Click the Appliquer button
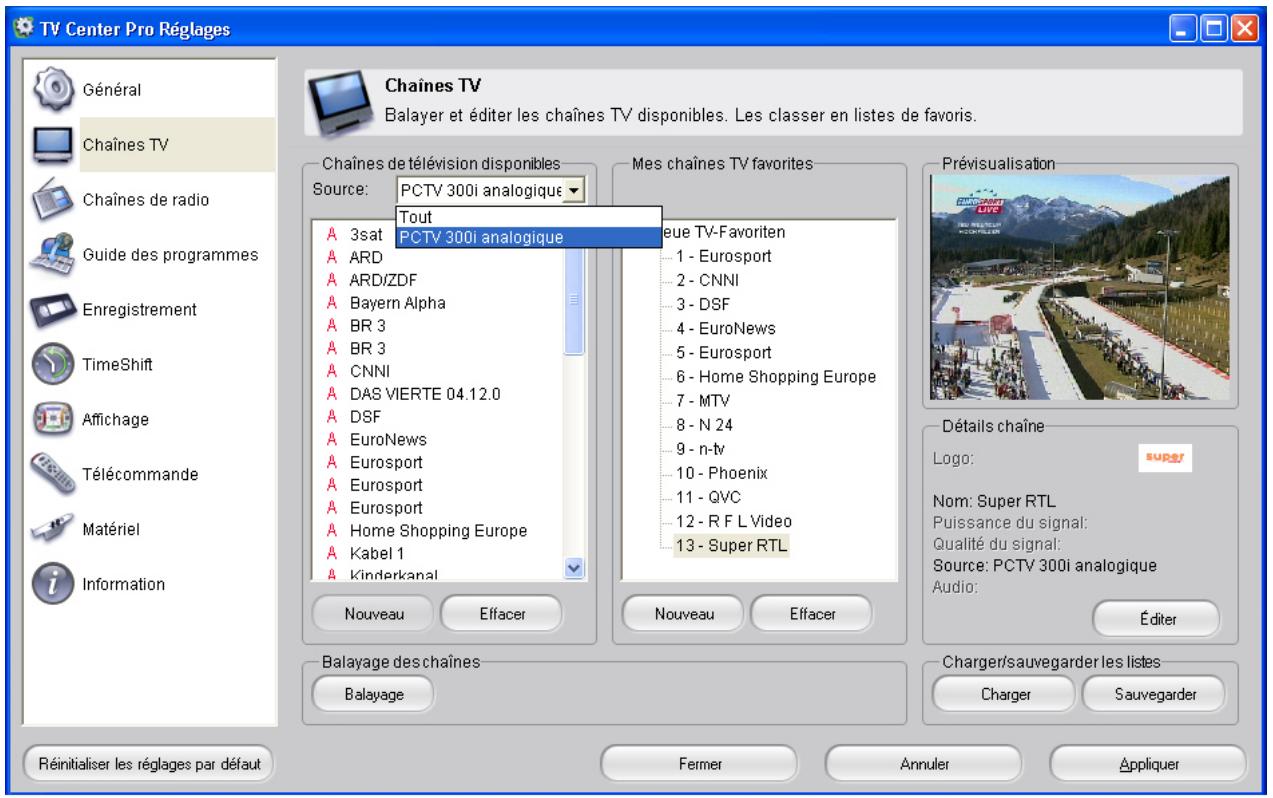The height and width of the screenshot is (798, 1273). point(1149,764)
